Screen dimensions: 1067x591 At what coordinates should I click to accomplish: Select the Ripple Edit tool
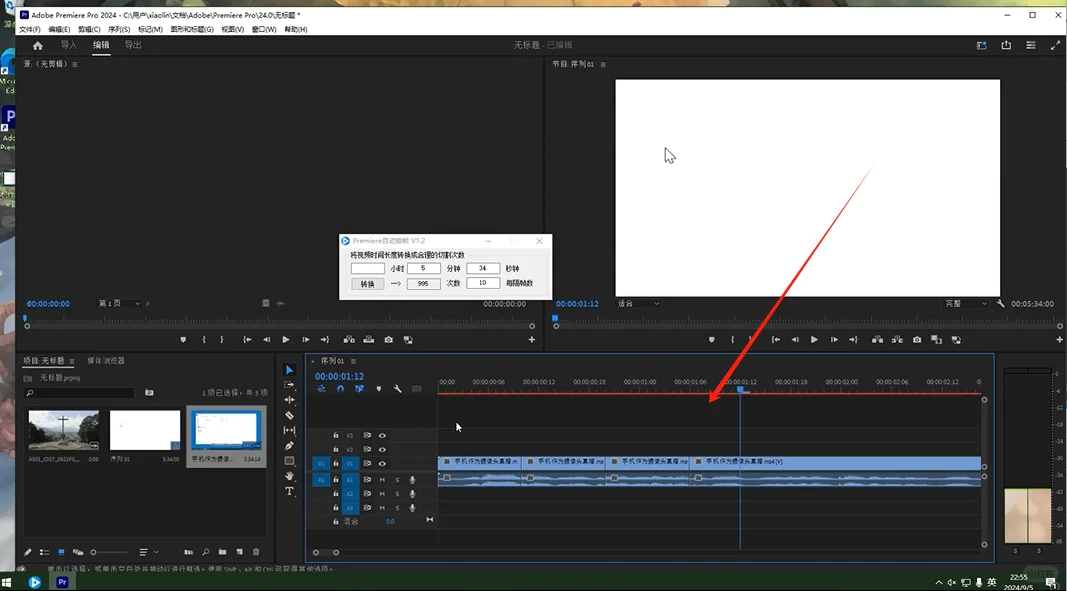(289, 400)
